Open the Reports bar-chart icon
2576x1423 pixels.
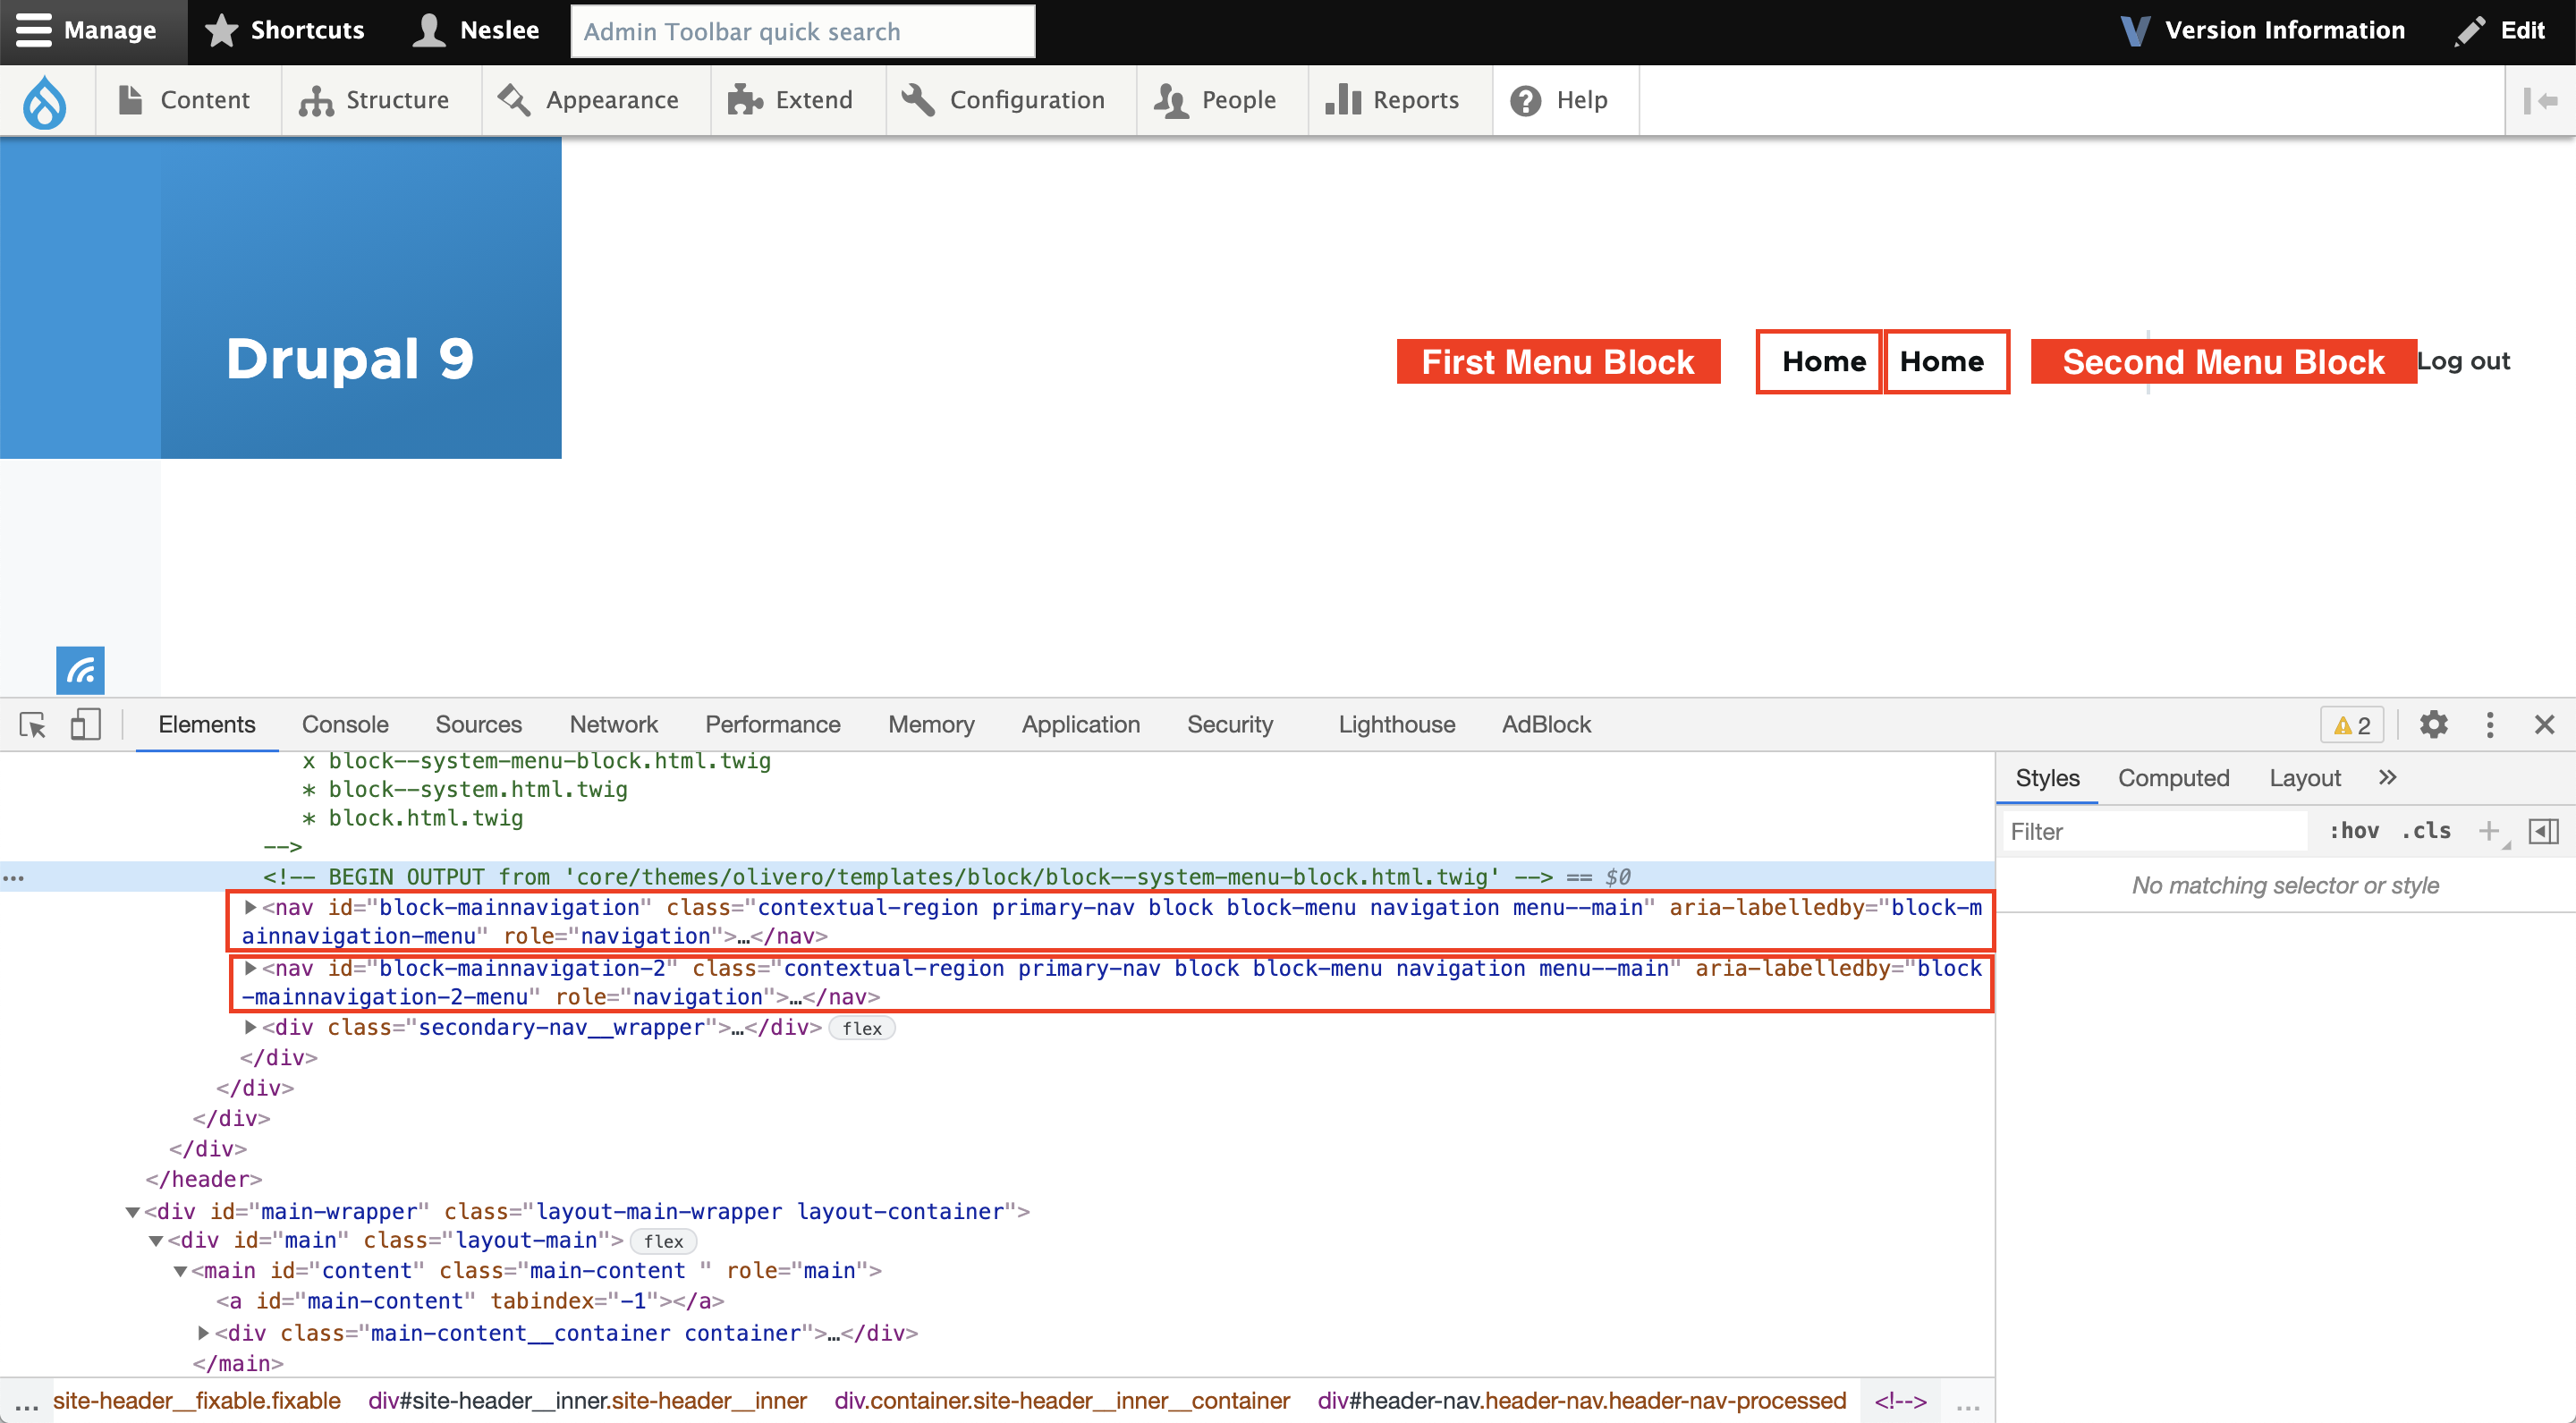click(x=1344, y=100)
